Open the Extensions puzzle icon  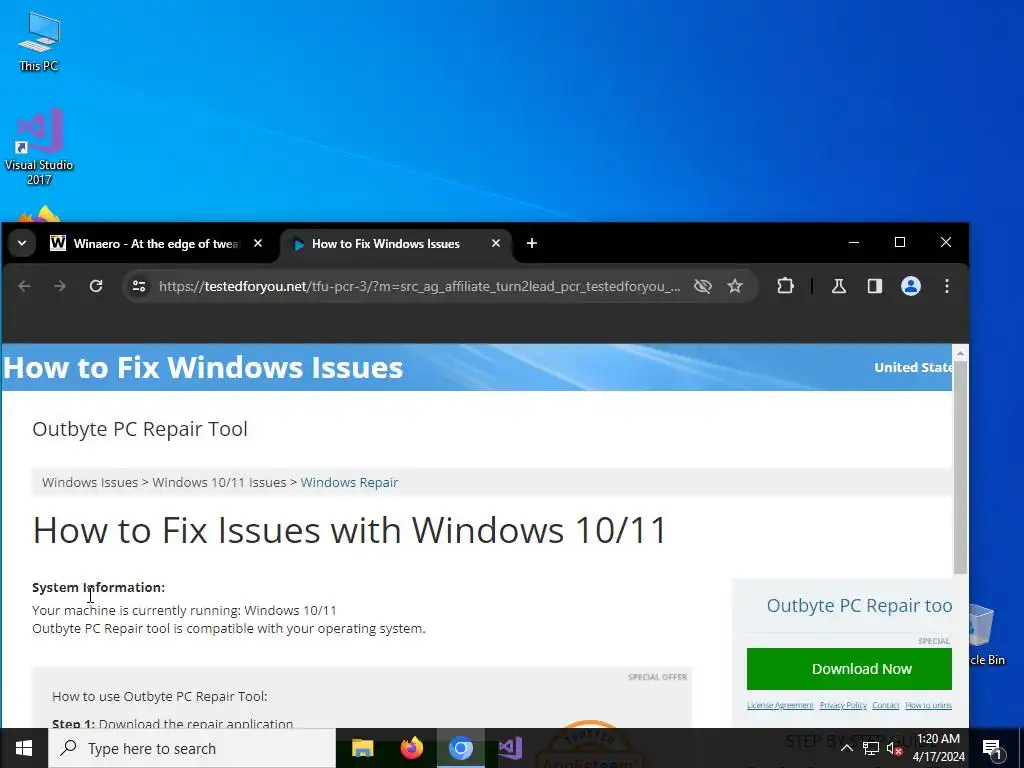tap(786, 286)
